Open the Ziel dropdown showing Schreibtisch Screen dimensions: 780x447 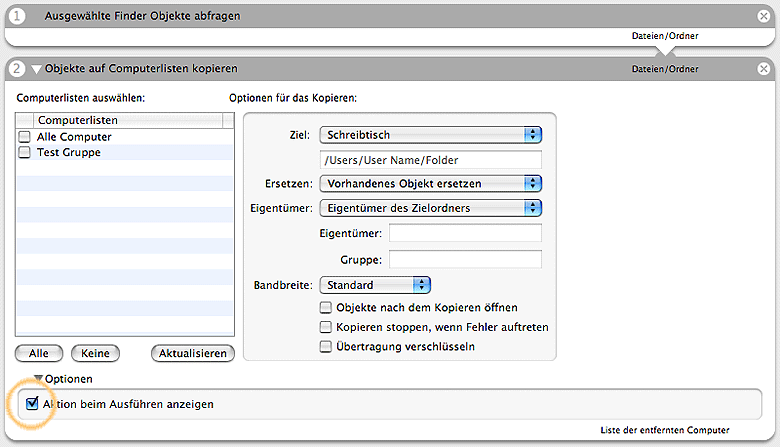430,134
